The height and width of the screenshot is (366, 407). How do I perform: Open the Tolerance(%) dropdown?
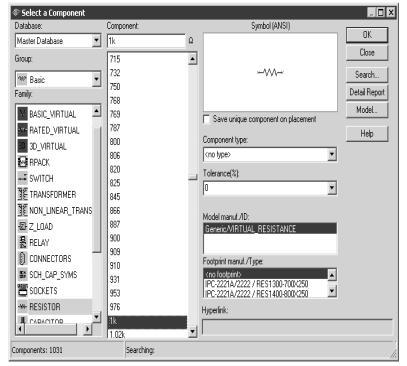(332, 188)
